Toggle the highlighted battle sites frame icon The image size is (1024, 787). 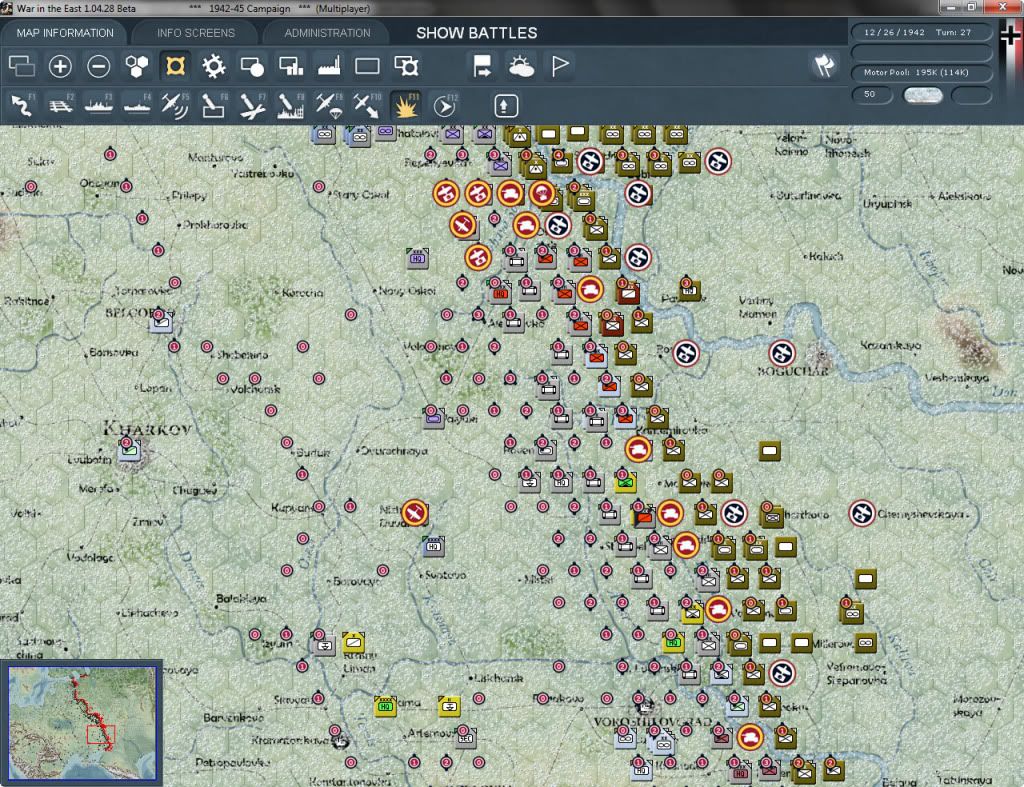[175, 66]
